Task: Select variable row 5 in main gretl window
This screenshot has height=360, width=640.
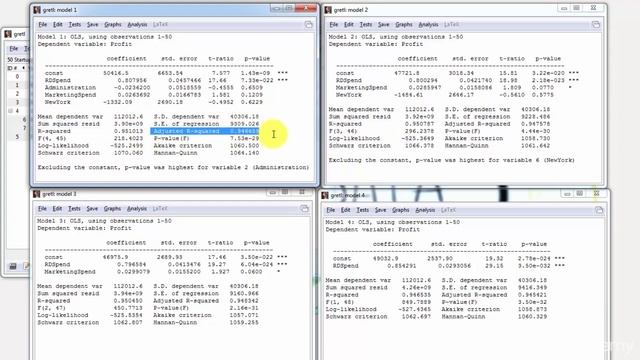Action: [17, 137]
